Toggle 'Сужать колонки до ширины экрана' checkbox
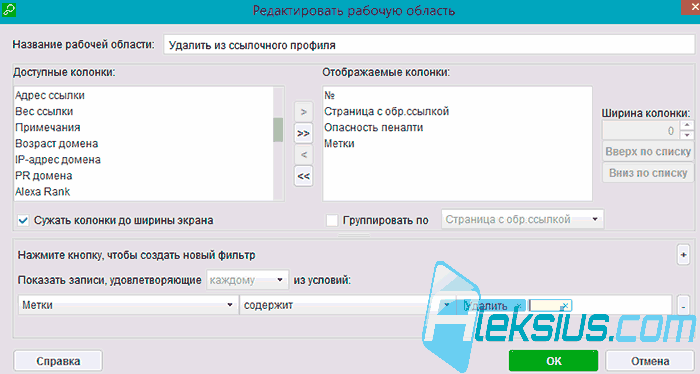This screenshot has width=700, height=374. click(x=23, y=220)
